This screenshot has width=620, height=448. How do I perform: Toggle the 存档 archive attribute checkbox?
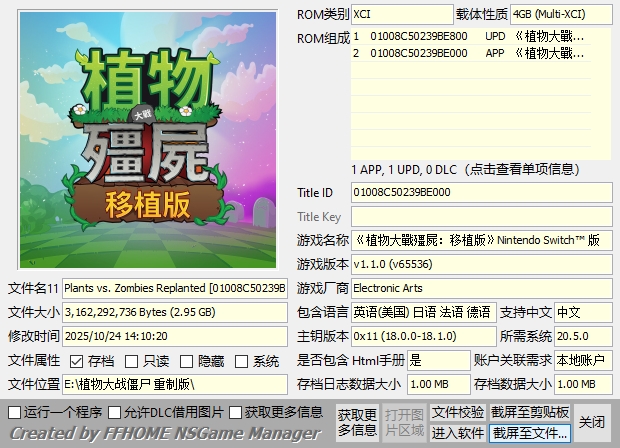(77, 361)
